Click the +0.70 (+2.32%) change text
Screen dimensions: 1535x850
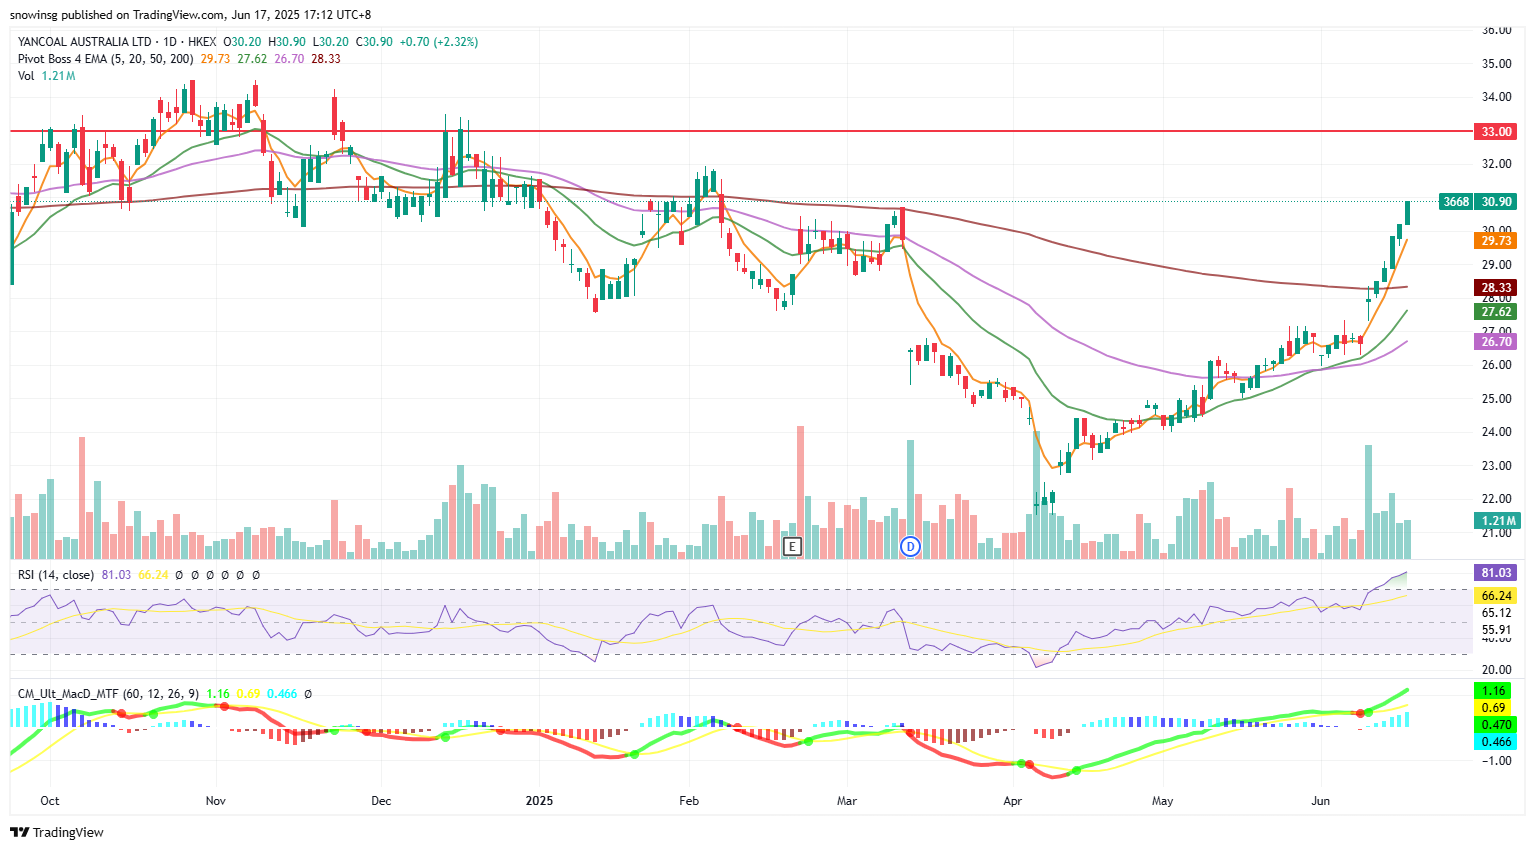click(x=438, y=42)
